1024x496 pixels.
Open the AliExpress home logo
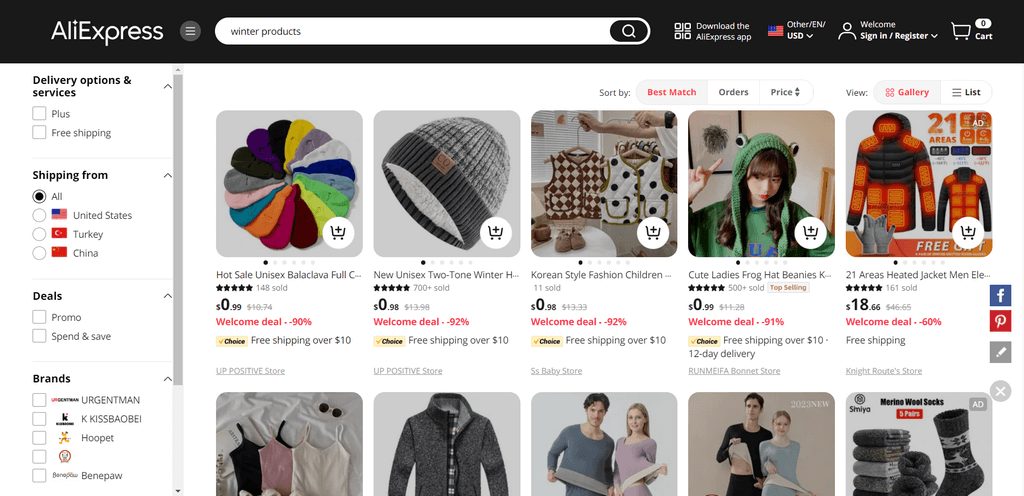pyautogui.click(x=107, y=31)
